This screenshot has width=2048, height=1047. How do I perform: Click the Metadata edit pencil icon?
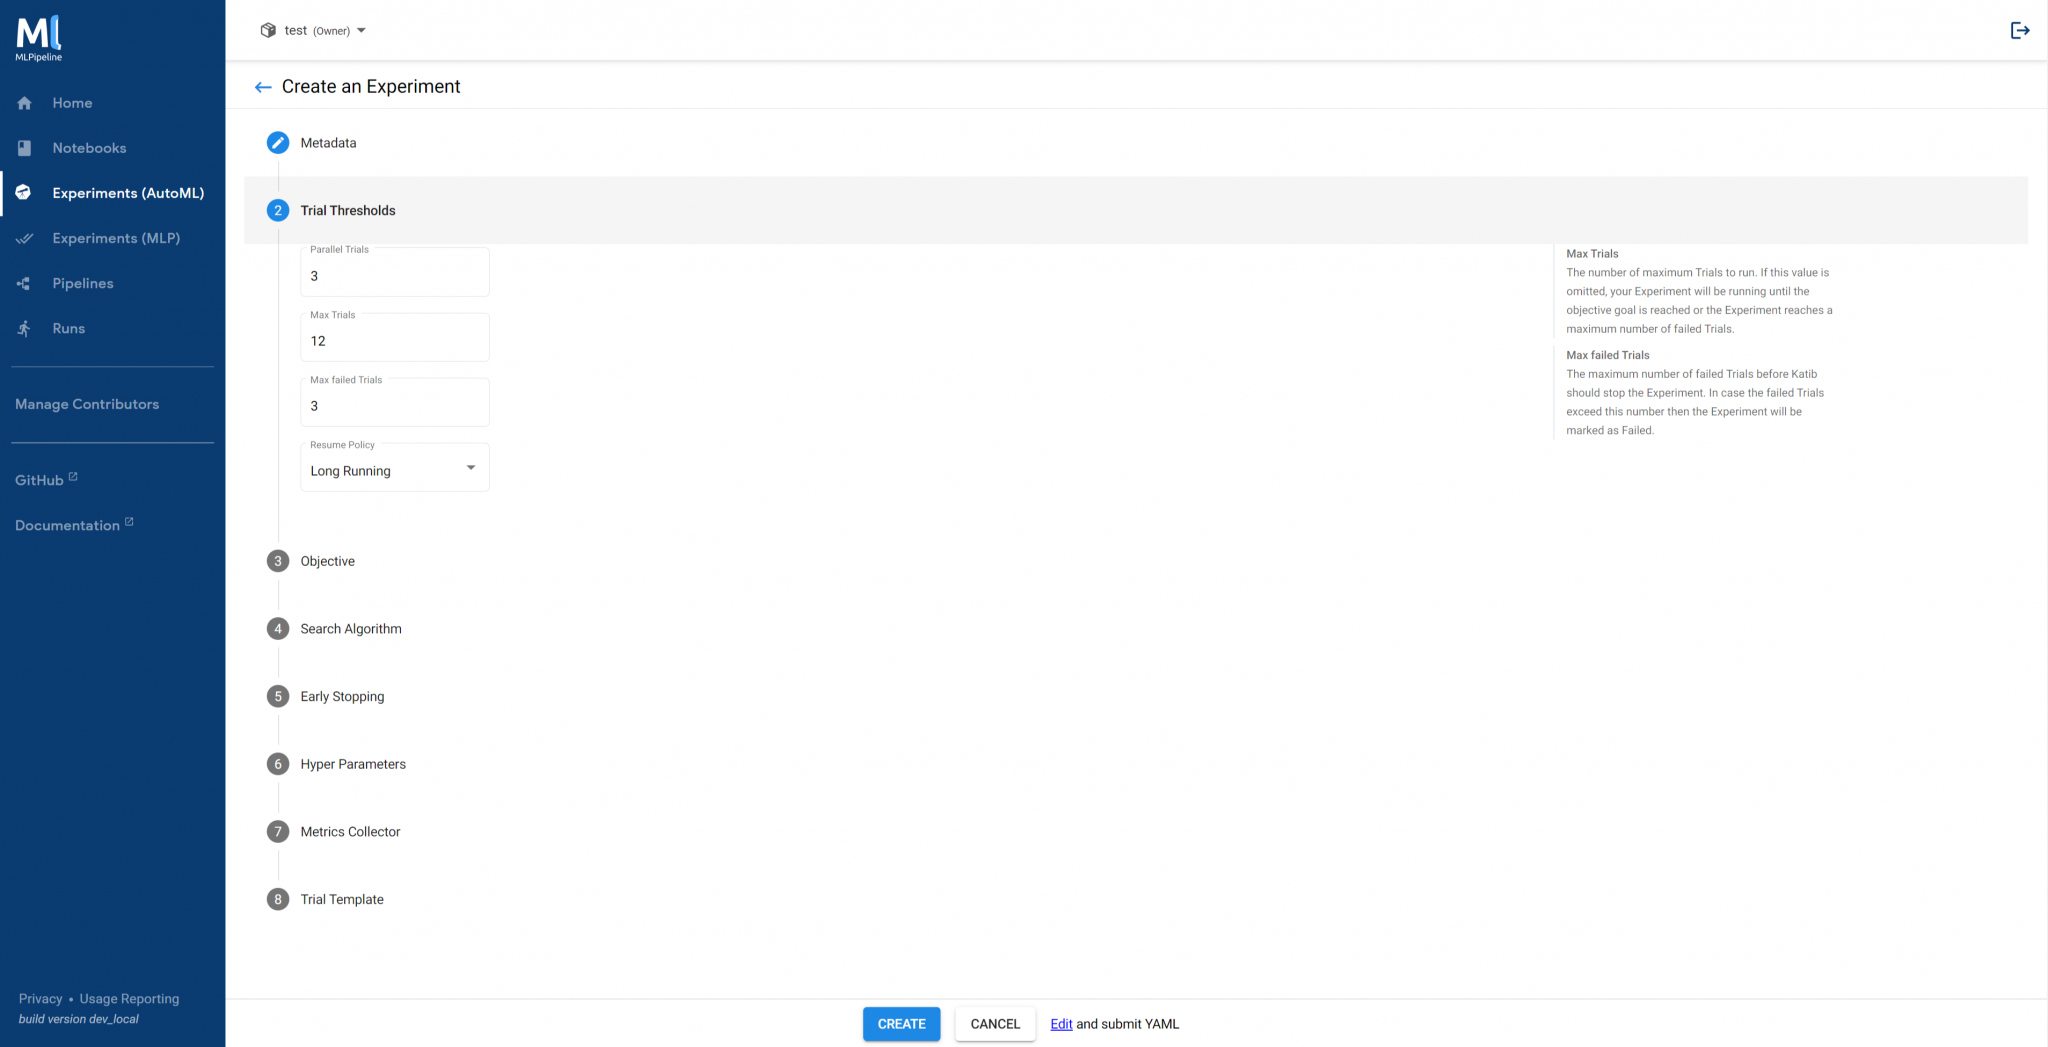277,143
